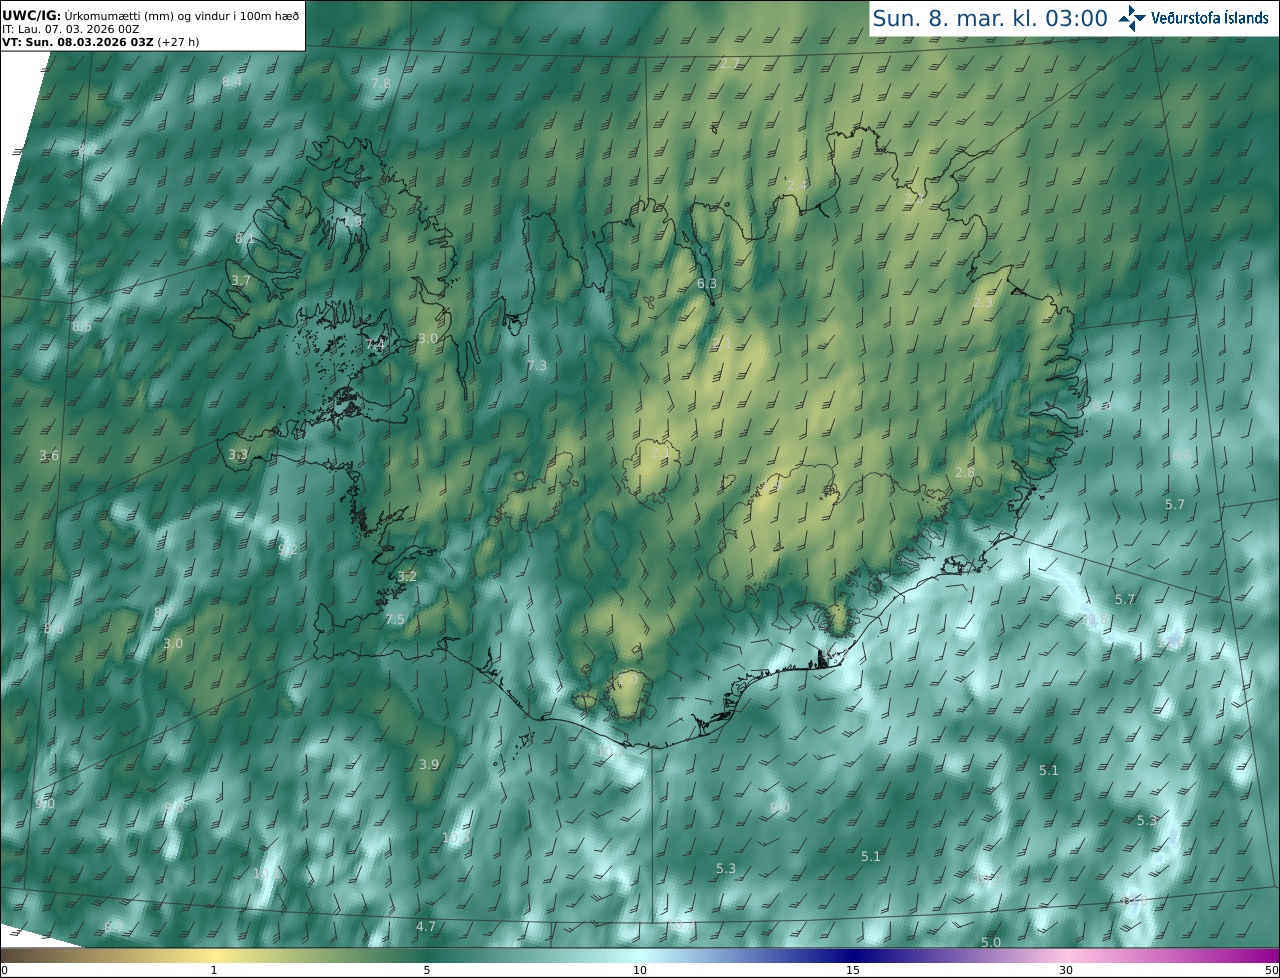Click the '8.1' value in the Westfjords
Screen dimensions: 1280x978
(245, 238)
